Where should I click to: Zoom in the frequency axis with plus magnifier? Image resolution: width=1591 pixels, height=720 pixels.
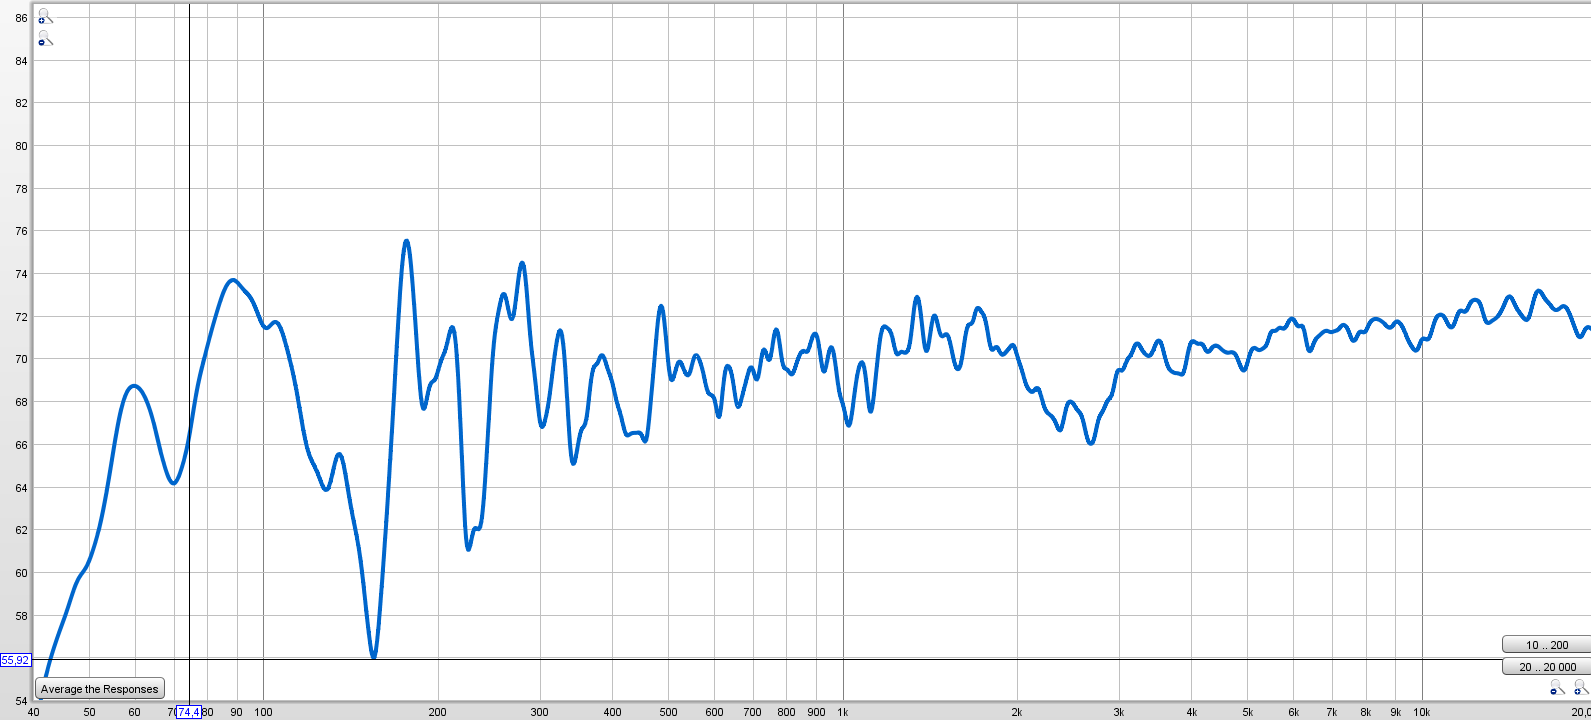pos(1580,687)
